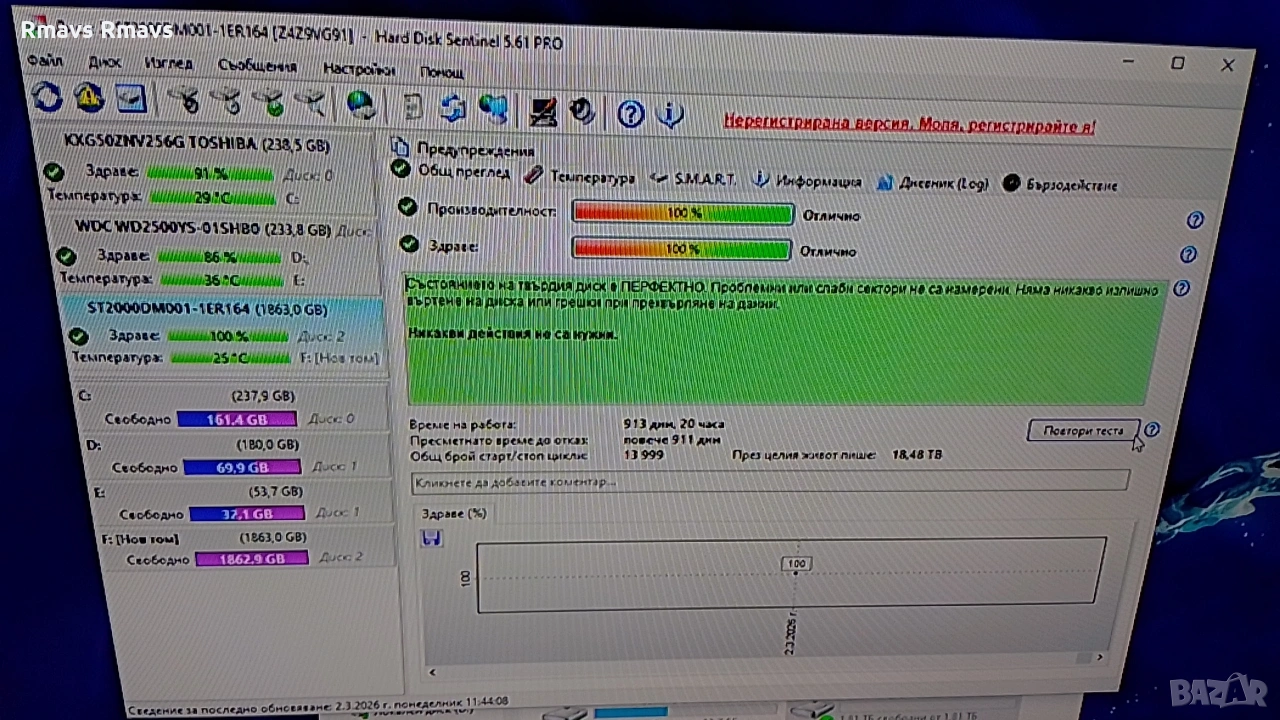
Task: Click the globe toolbar icon
Action: 361,103
